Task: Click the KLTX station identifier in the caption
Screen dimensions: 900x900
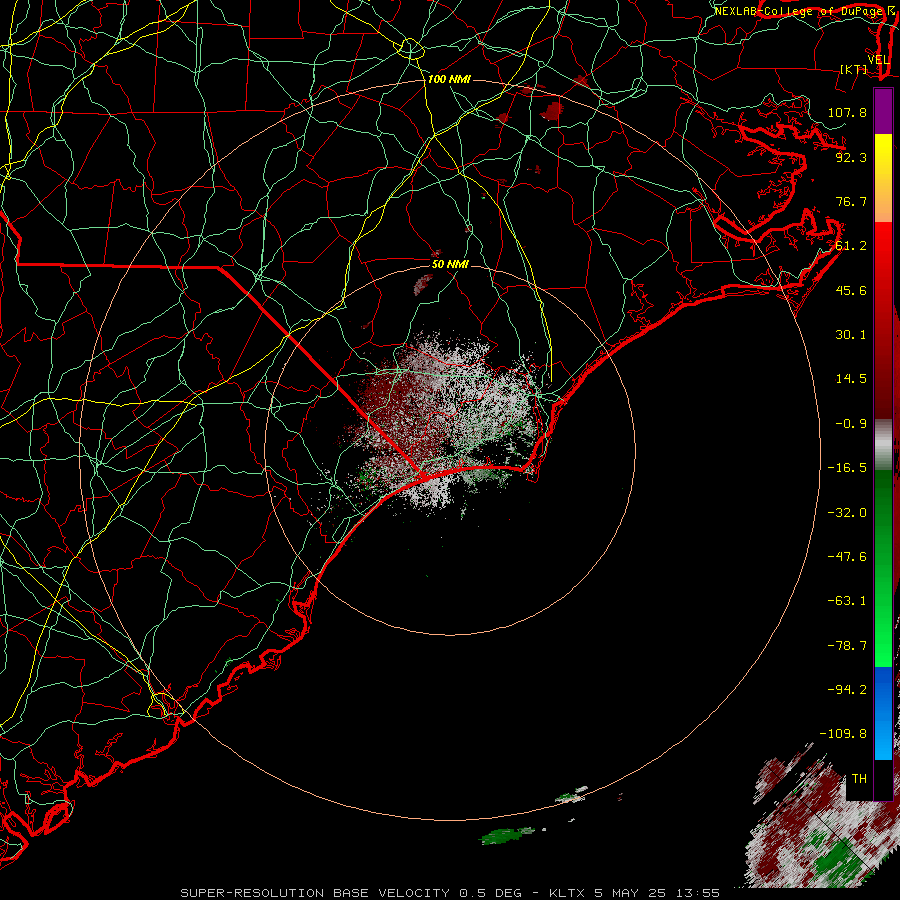Action: (567, 893)
